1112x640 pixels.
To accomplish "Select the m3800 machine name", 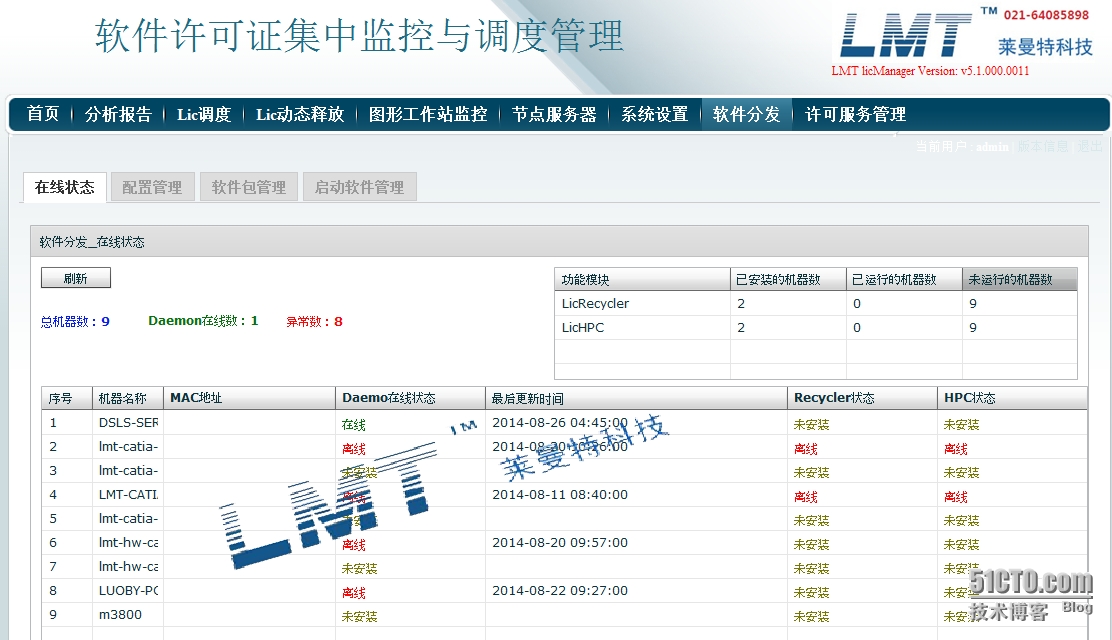I will (120, 614).
